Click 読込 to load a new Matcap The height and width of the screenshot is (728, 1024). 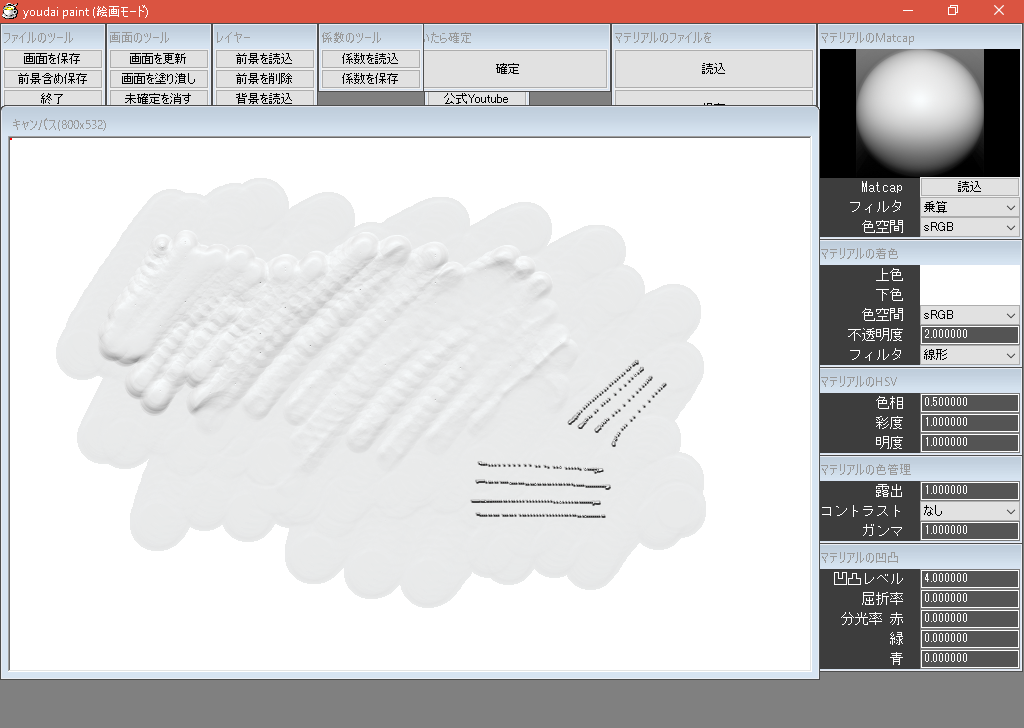pyautogui.click(x=969, y=186)
